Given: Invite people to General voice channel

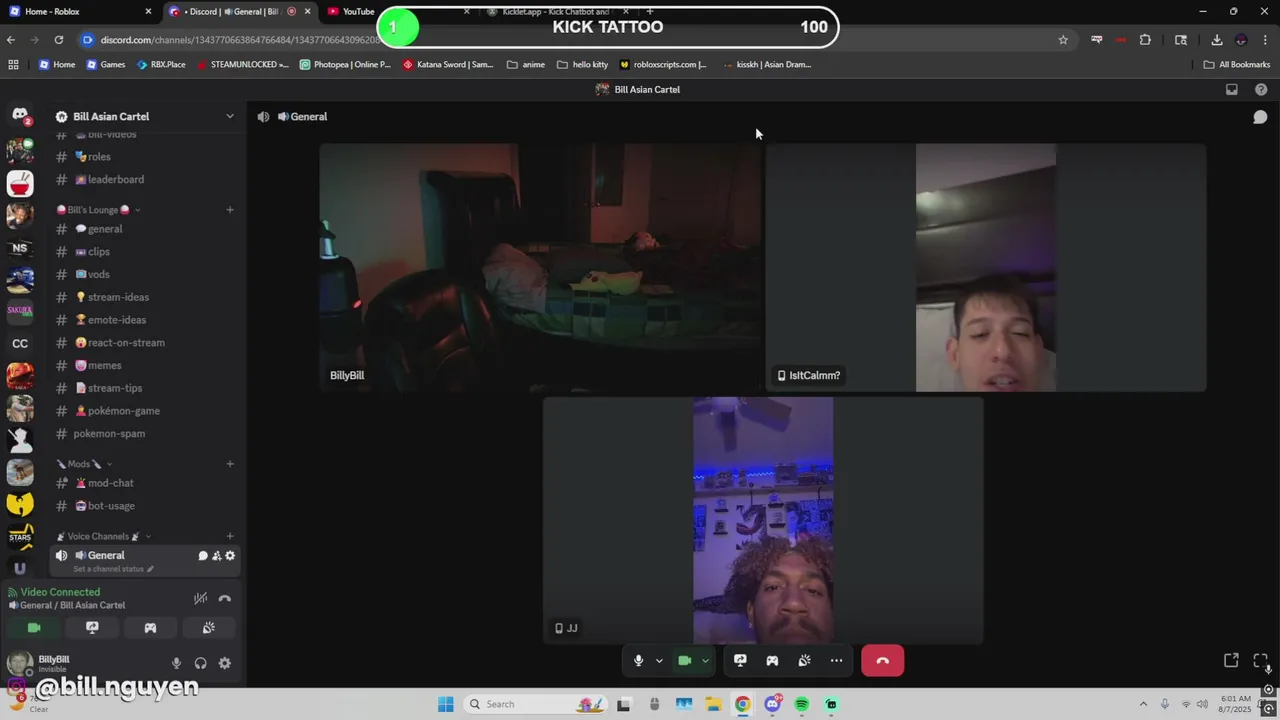Looking at the screenshot, I should pyautogui.click(x=216, y=556).
